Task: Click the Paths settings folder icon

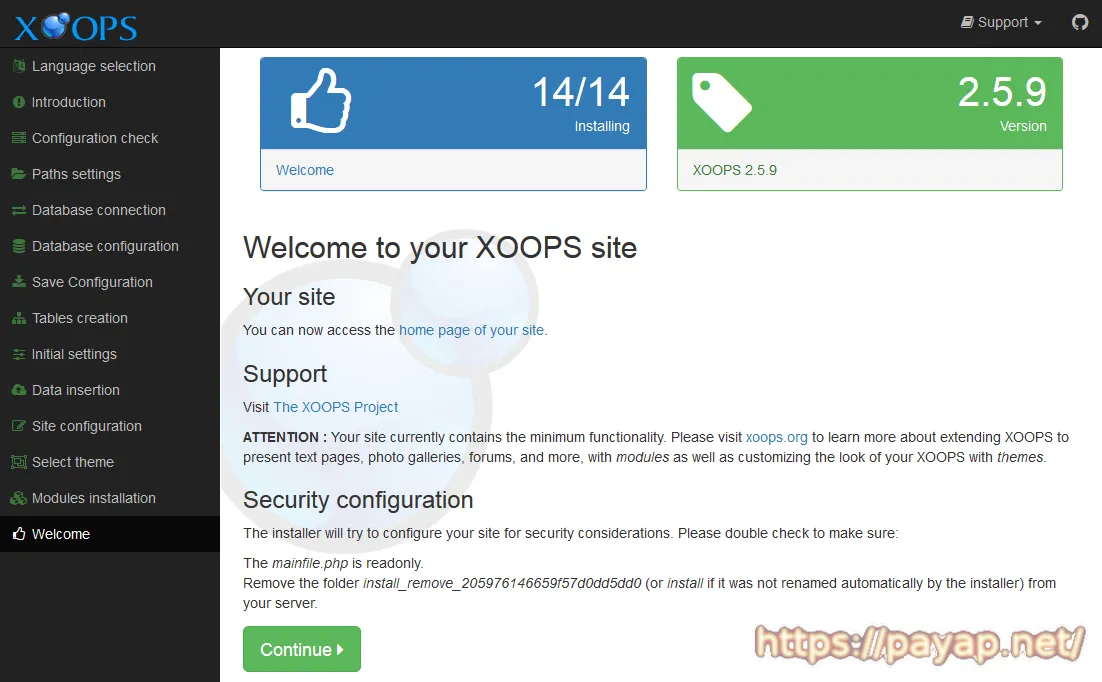Action: pyautogui.click(x=19, y=174)
